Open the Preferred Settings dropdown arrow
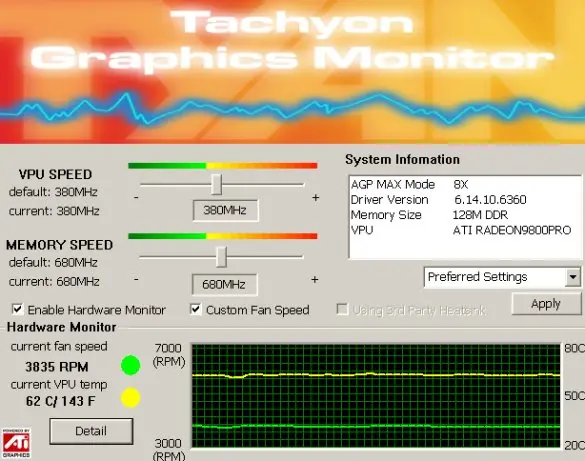This screenshot has height=461, width=585. pyautogui.click(x=573, y=277)
